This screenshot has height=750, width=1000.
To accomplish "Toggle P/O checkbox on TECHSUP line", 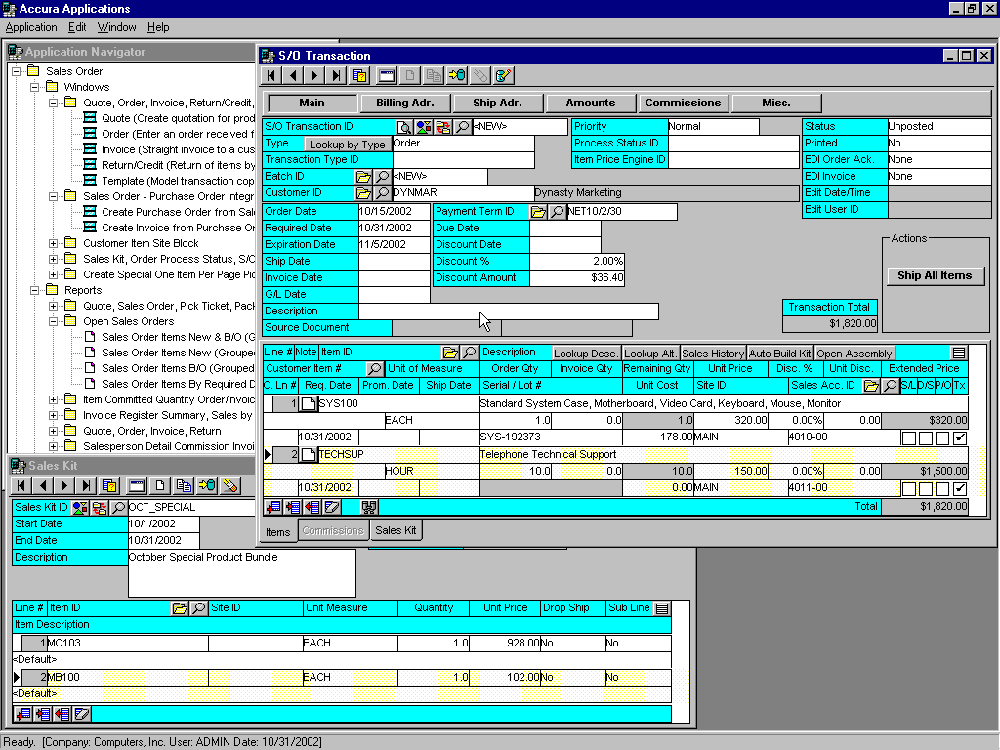I will [x=943, y=489].
